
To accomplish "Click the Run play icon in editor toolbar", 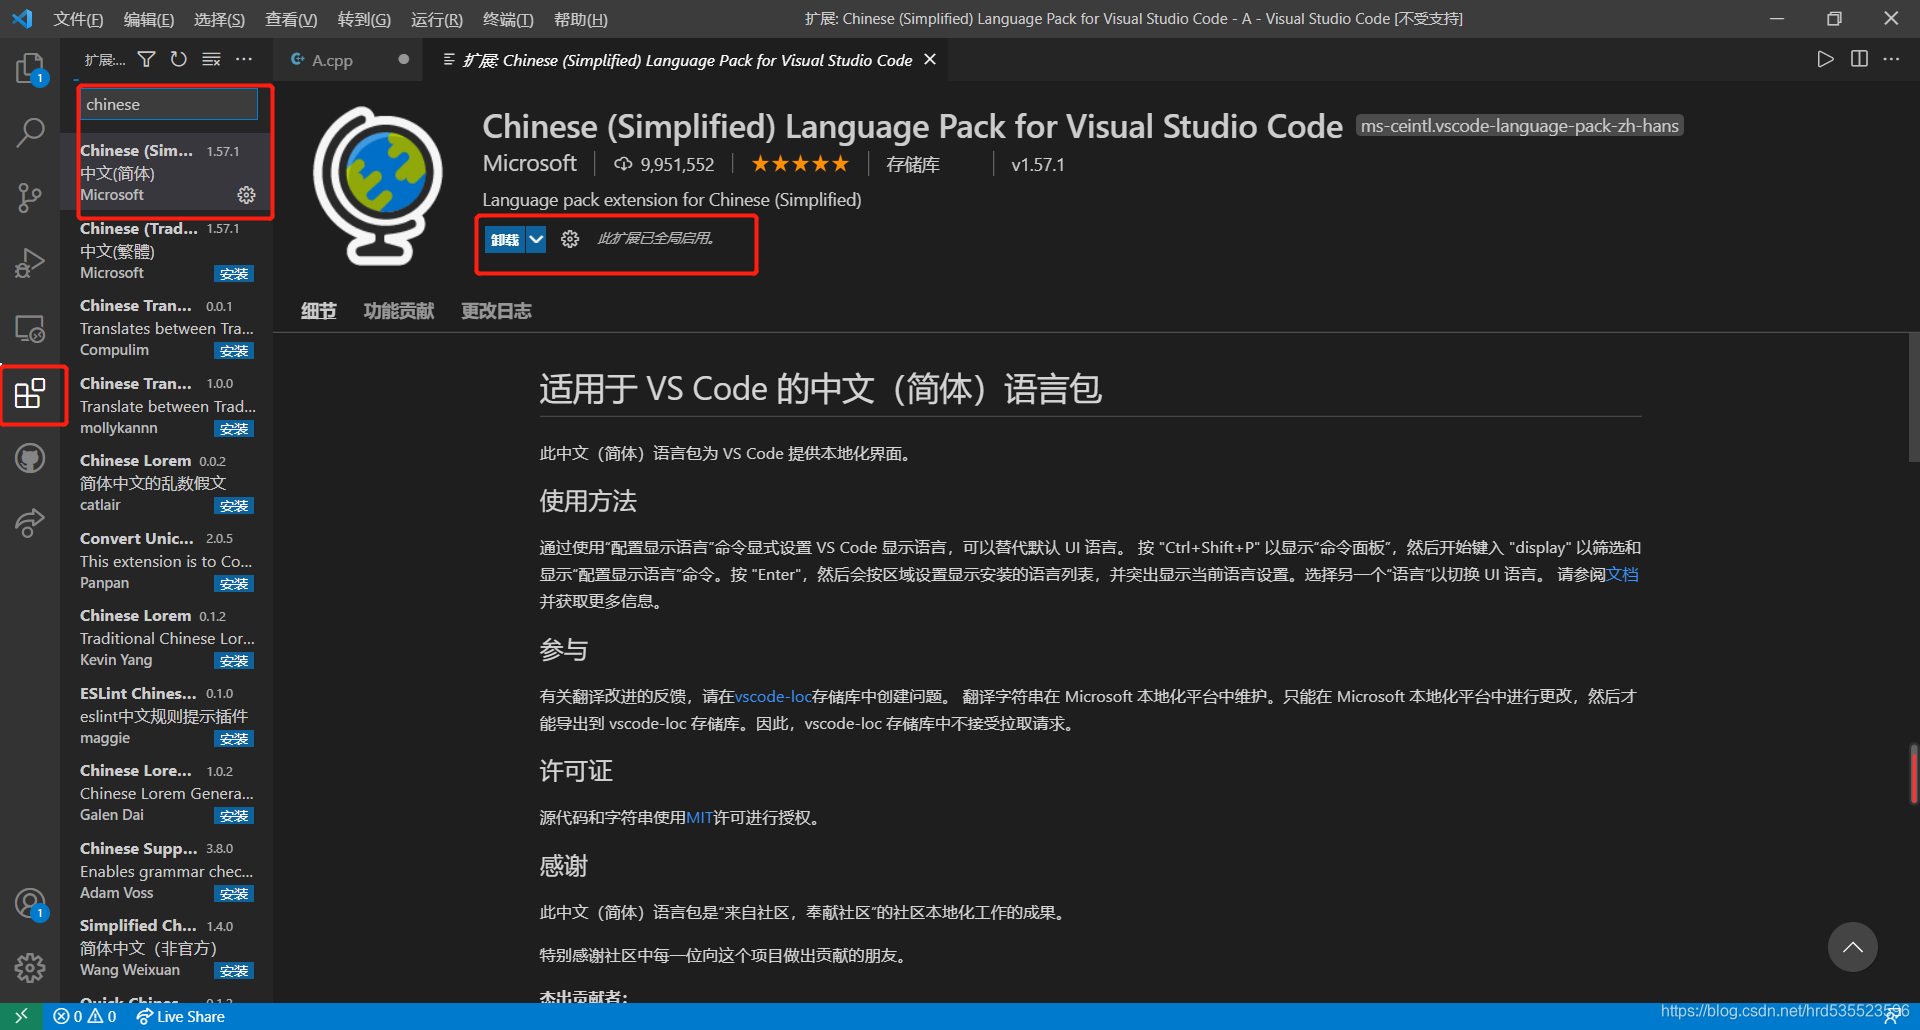I will coord(1826,59).
